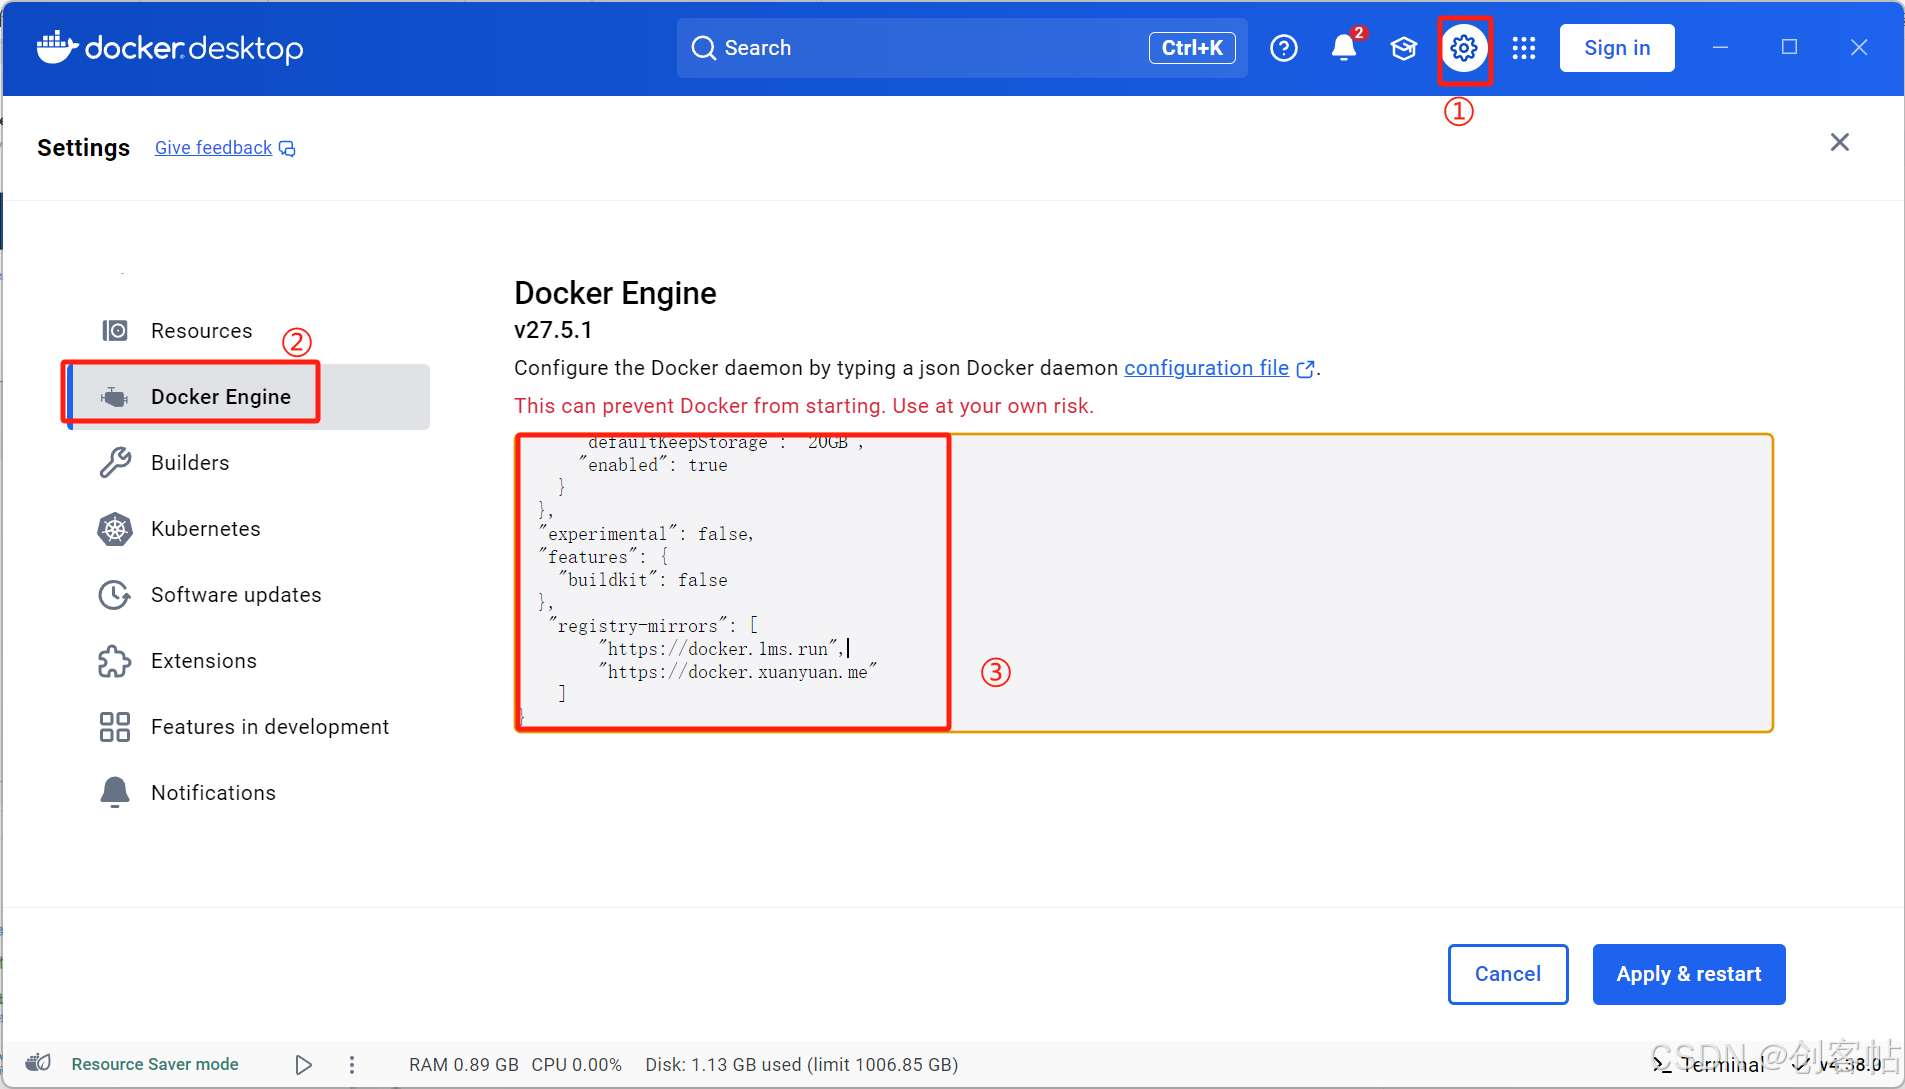Click the Search magnifier icon
Viewport: 1905px width, 1089px height.
(x=704, y=48)
